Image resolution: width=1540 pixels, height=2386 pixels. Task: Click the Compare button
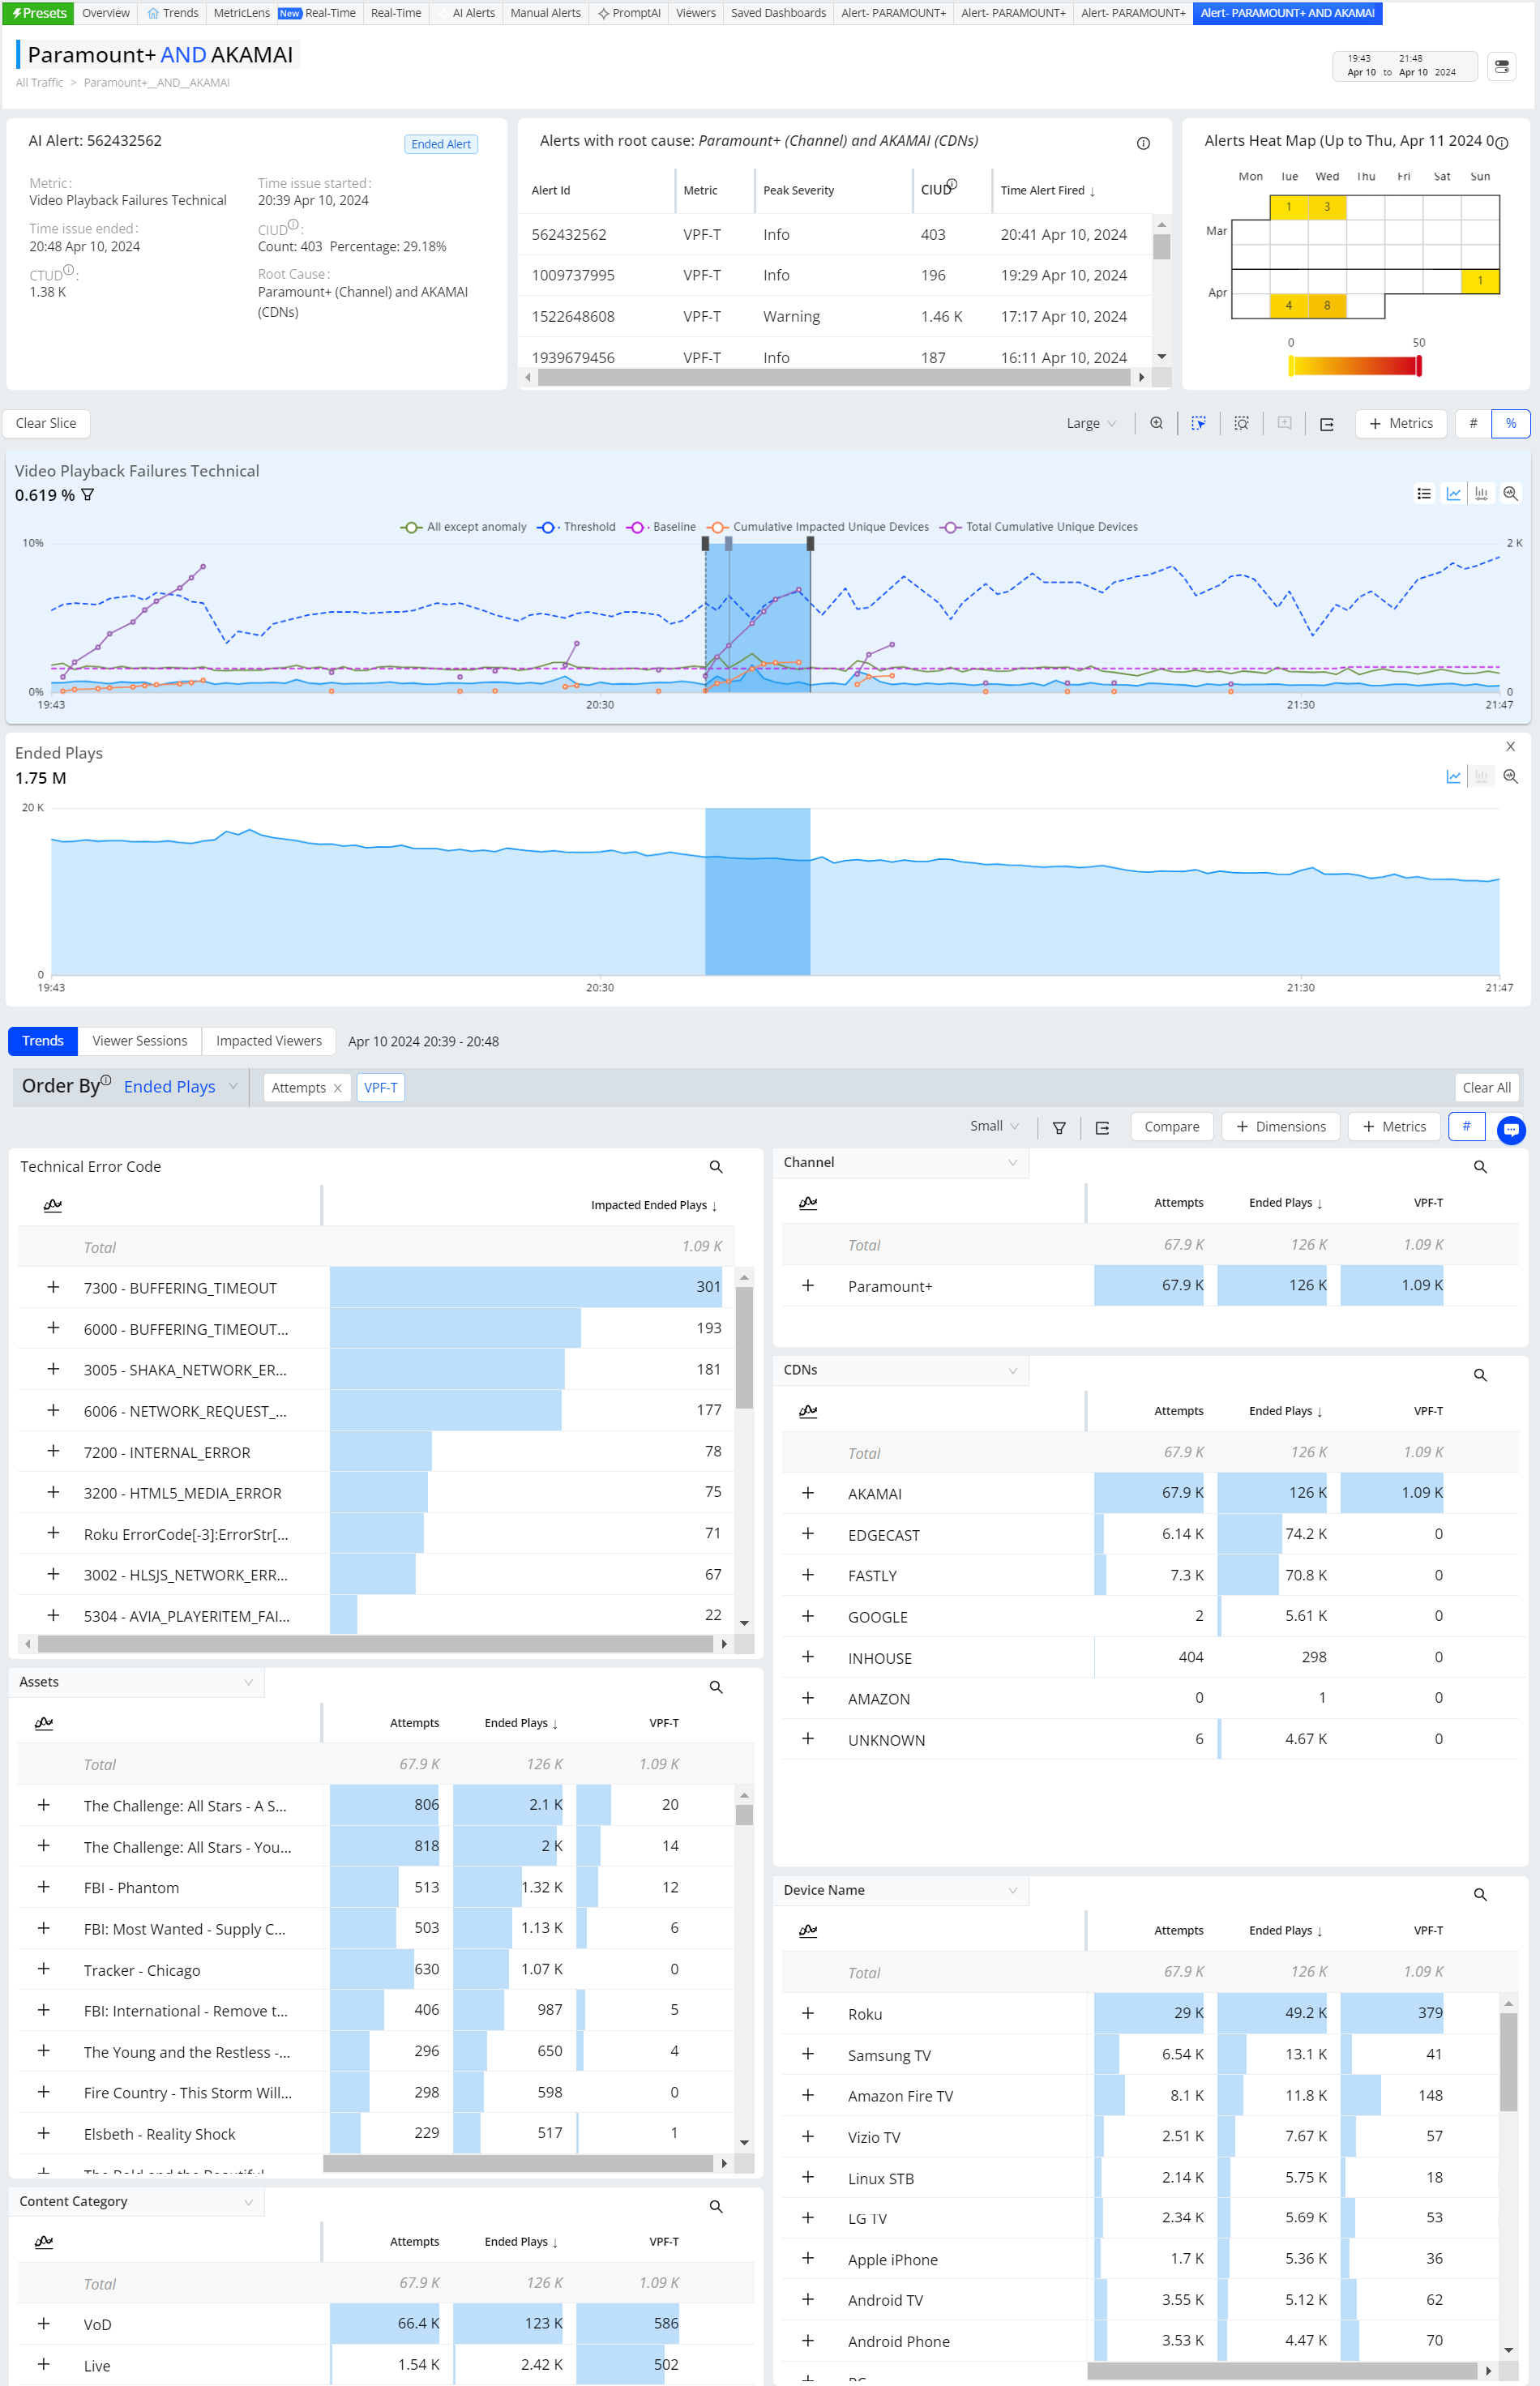pyautogui.click(x=1171, y=1127)
